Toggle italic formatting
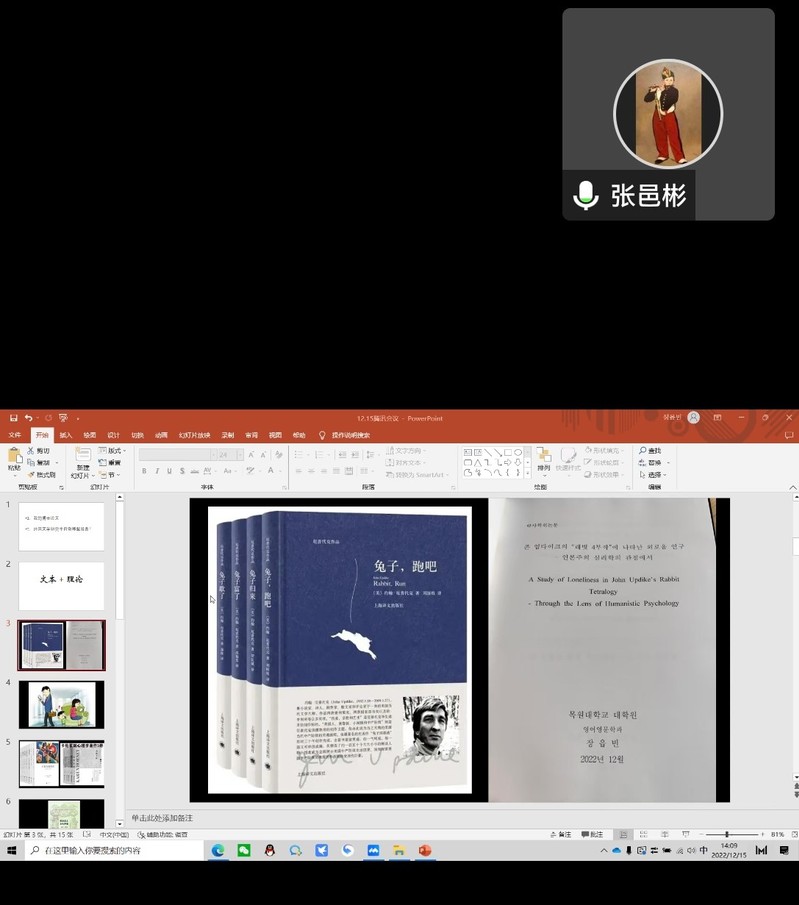 [157, 471]
